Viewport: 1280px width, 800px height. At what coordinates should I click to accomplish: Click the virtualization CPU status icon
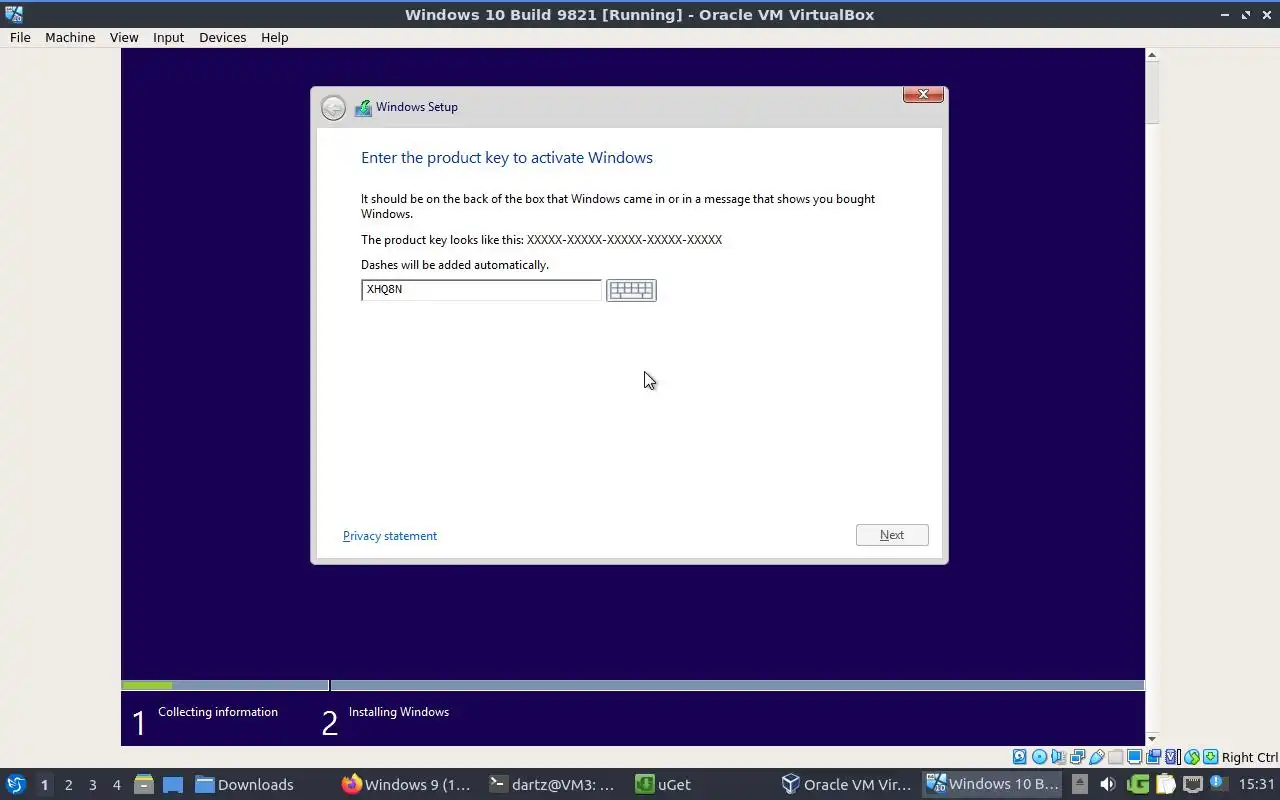click(x=1172, y=757)
